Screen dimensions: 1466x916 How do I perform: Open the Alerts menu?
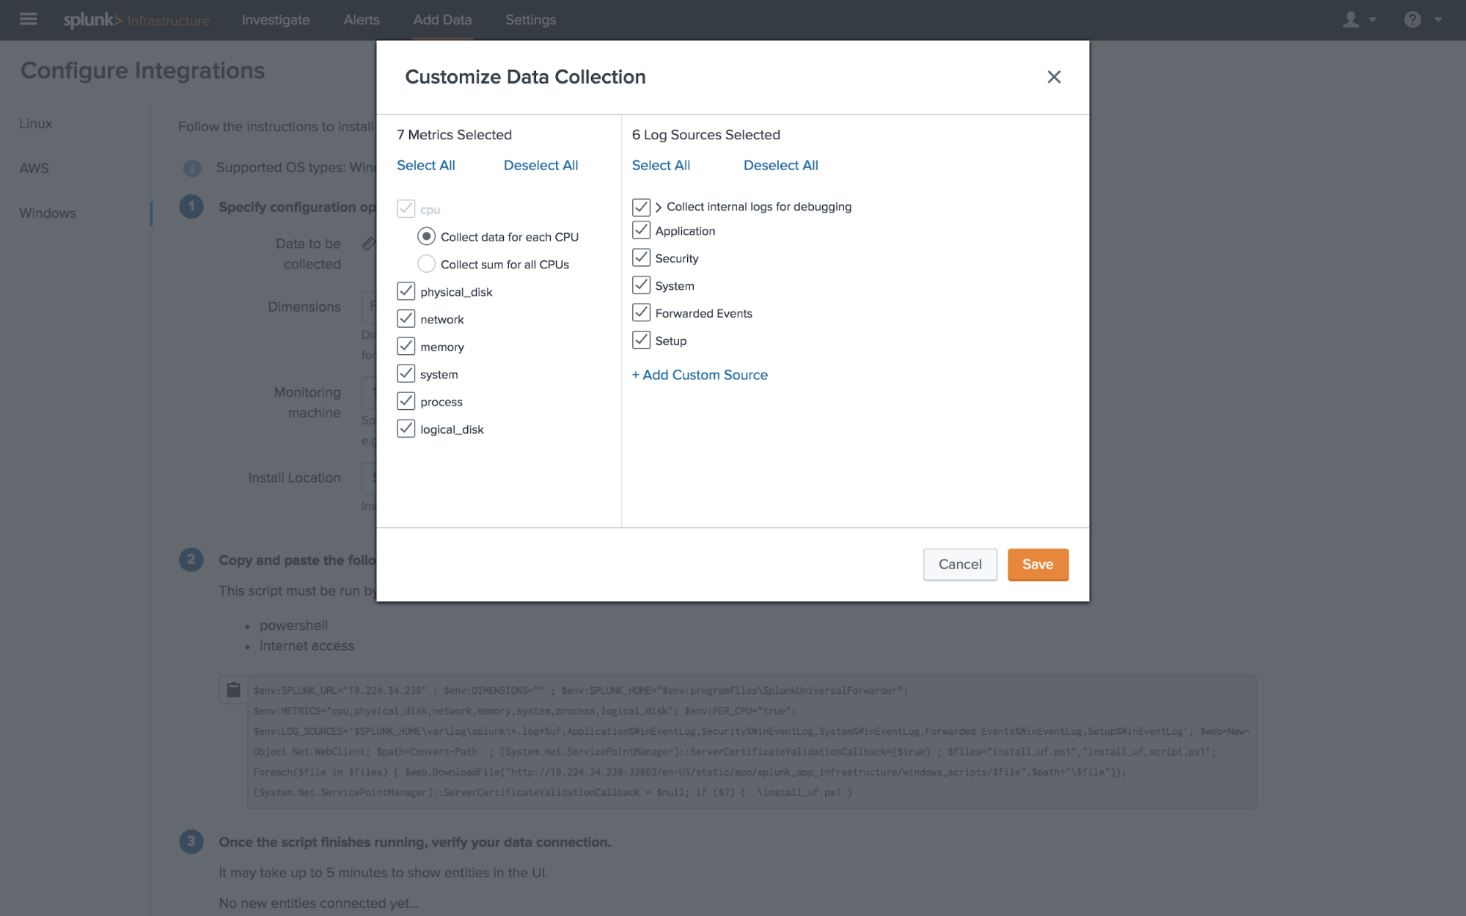coord(361,19)
